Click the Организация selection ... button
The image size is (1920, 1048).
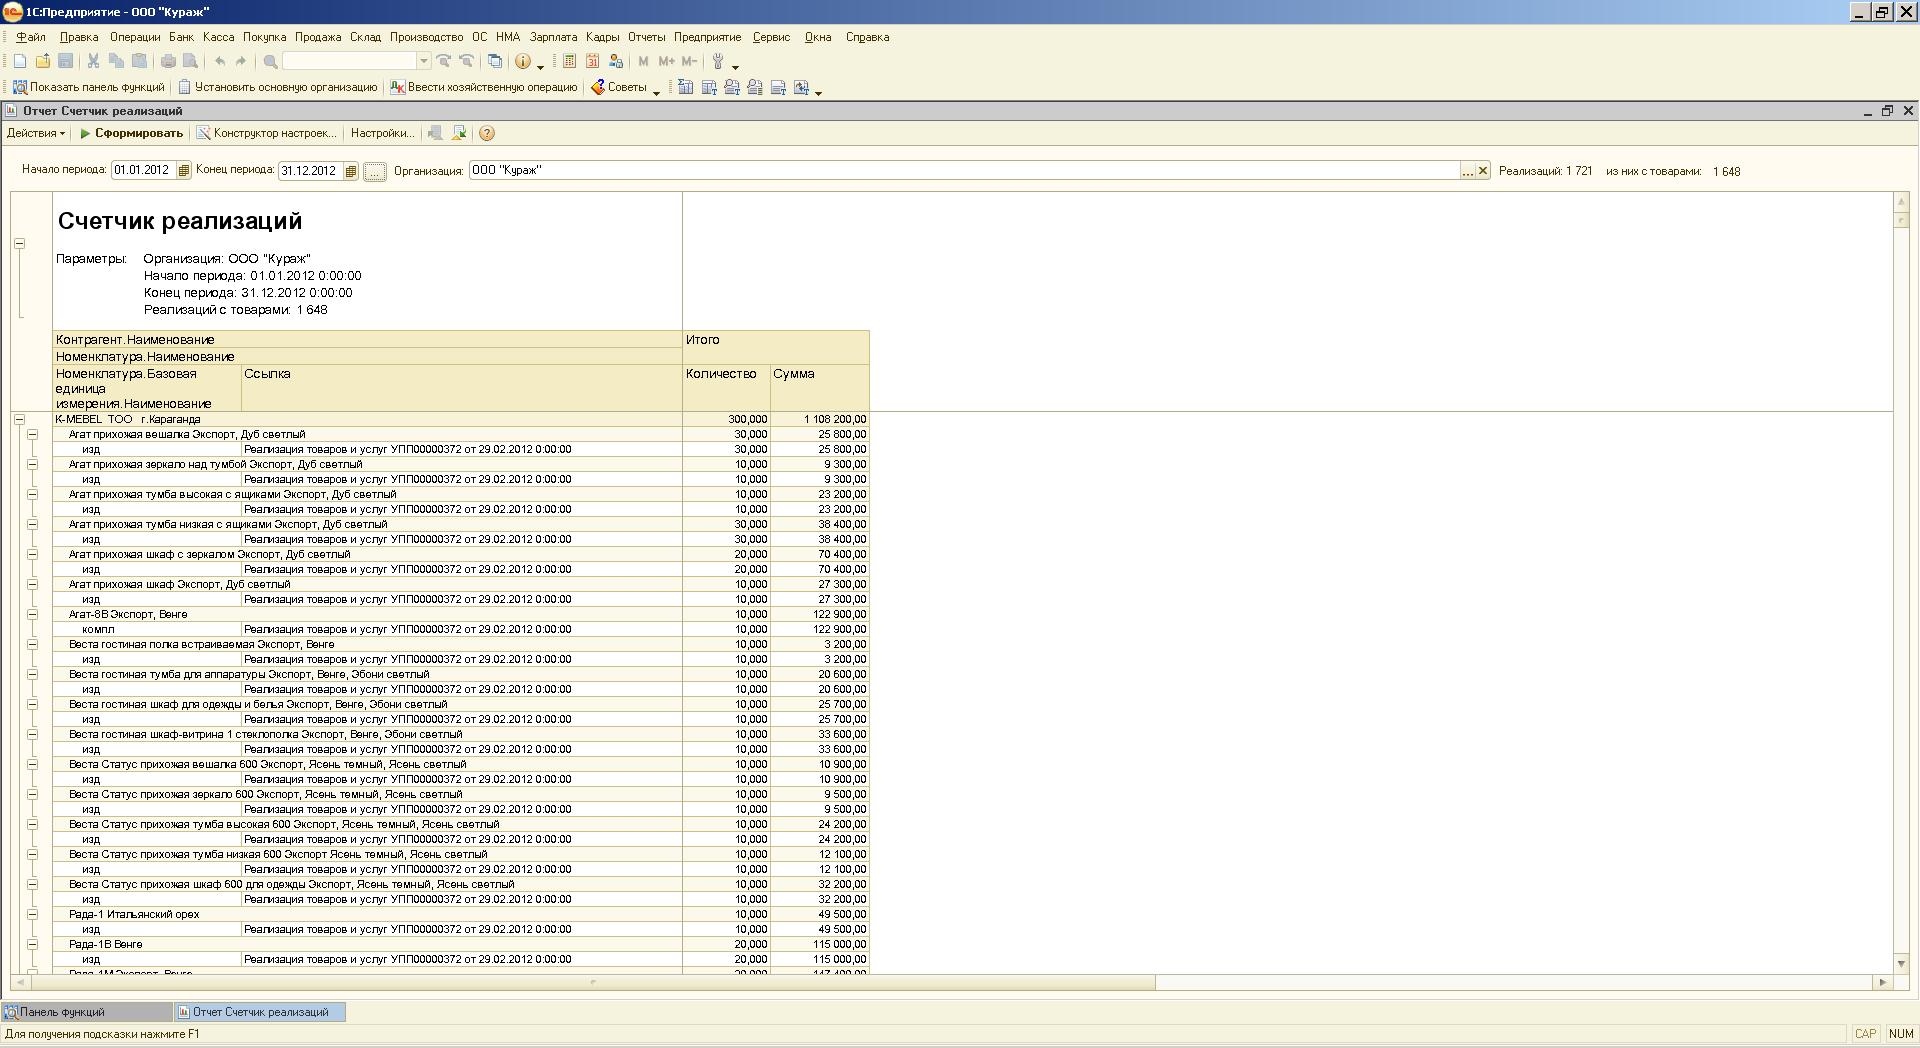pyautogui.click(x=1468, y=171)
